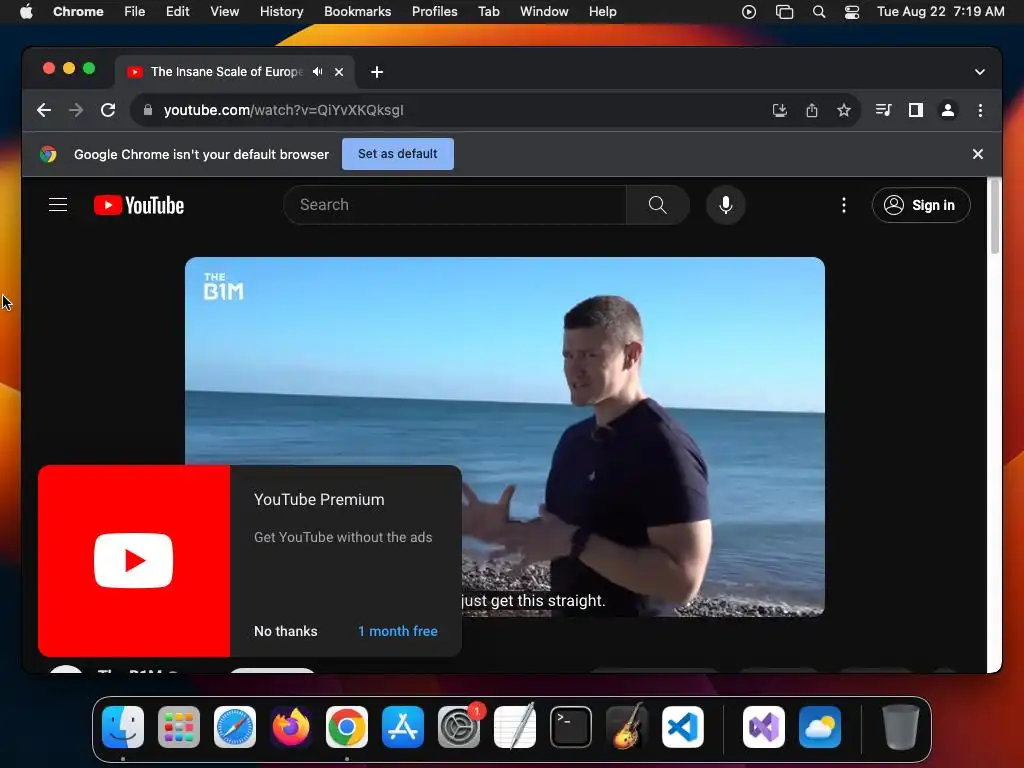Open Firefox from the Dock
This screenshot has height=768, width=1024.
(291, 727)
